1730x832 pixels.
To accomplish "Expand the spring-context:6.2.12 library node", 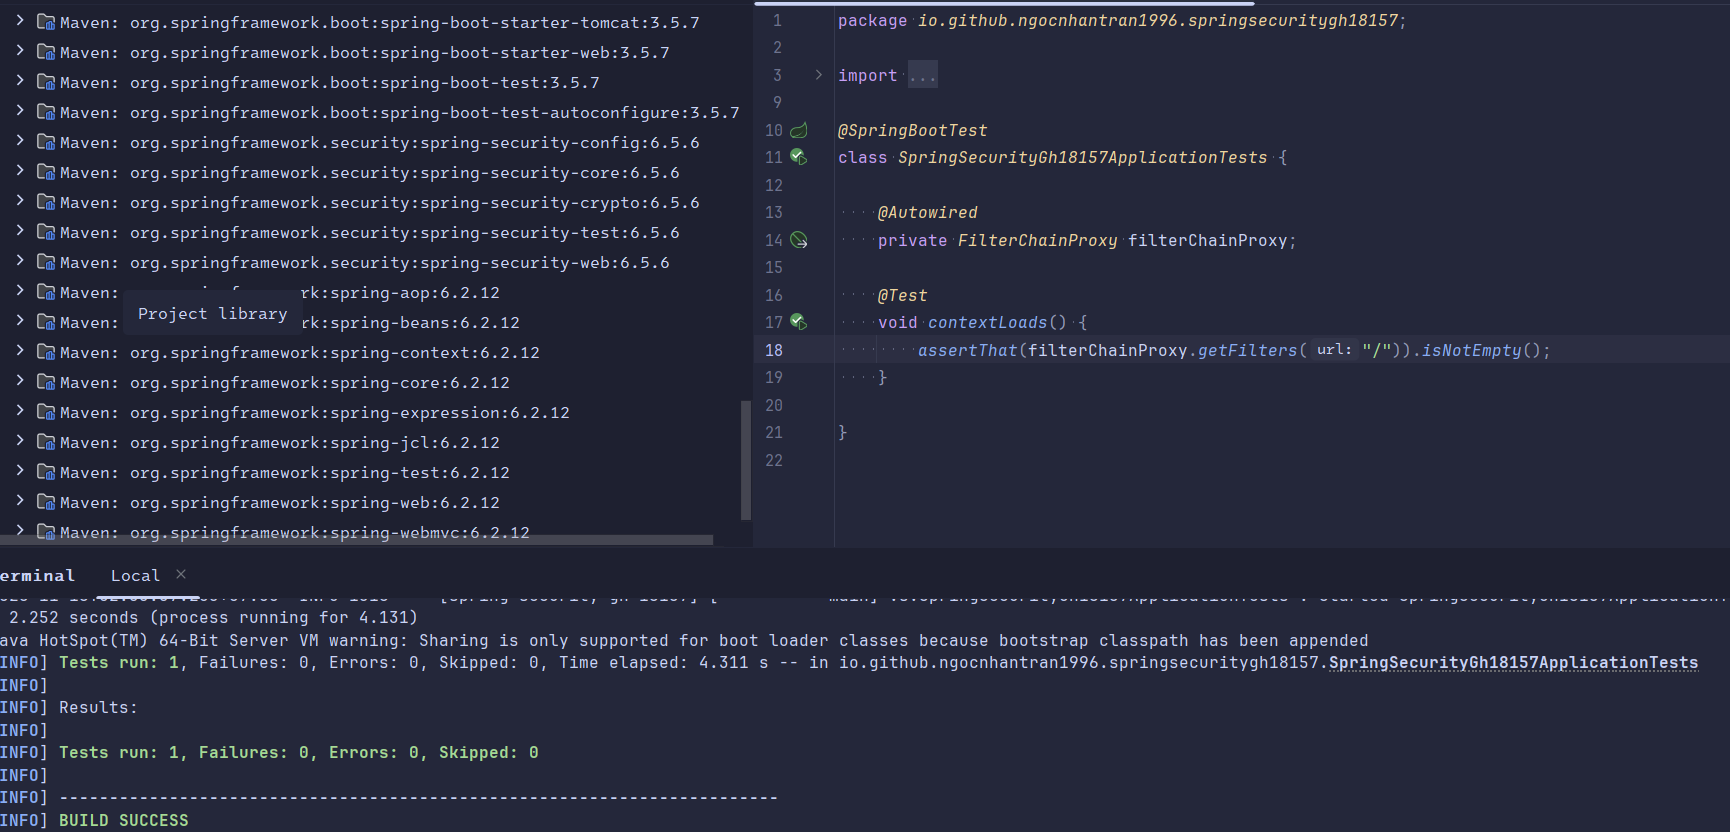I will [20, 351].
